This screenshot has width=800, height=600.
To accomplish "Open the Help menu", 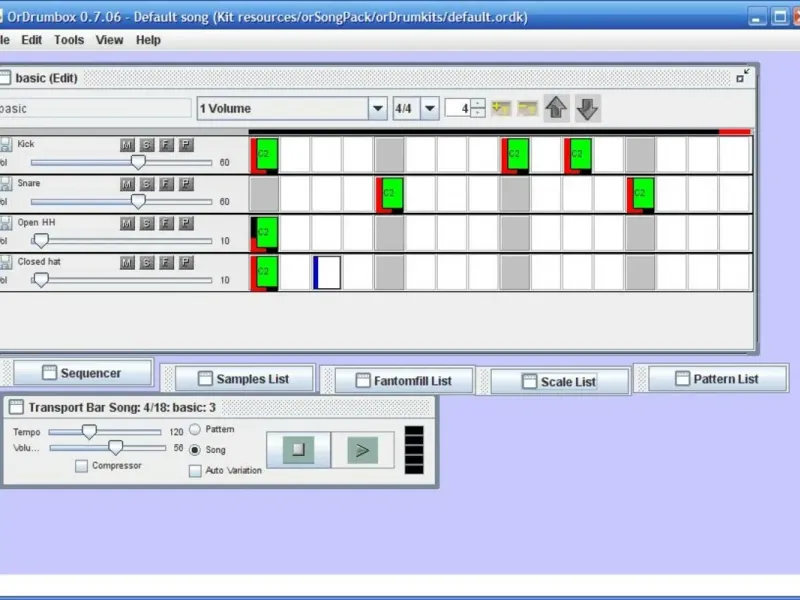I will click(x=148, y=40).
